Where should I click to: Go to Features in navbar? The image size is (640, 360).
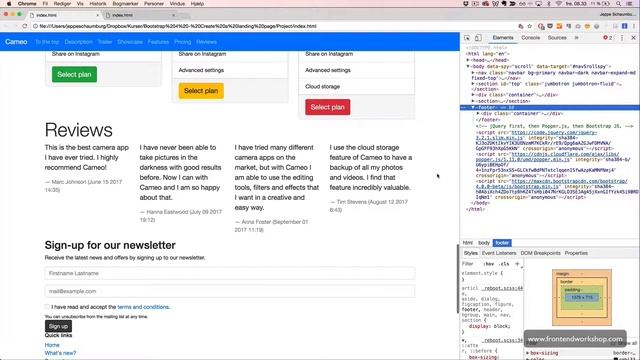click(x=158, y=42)
